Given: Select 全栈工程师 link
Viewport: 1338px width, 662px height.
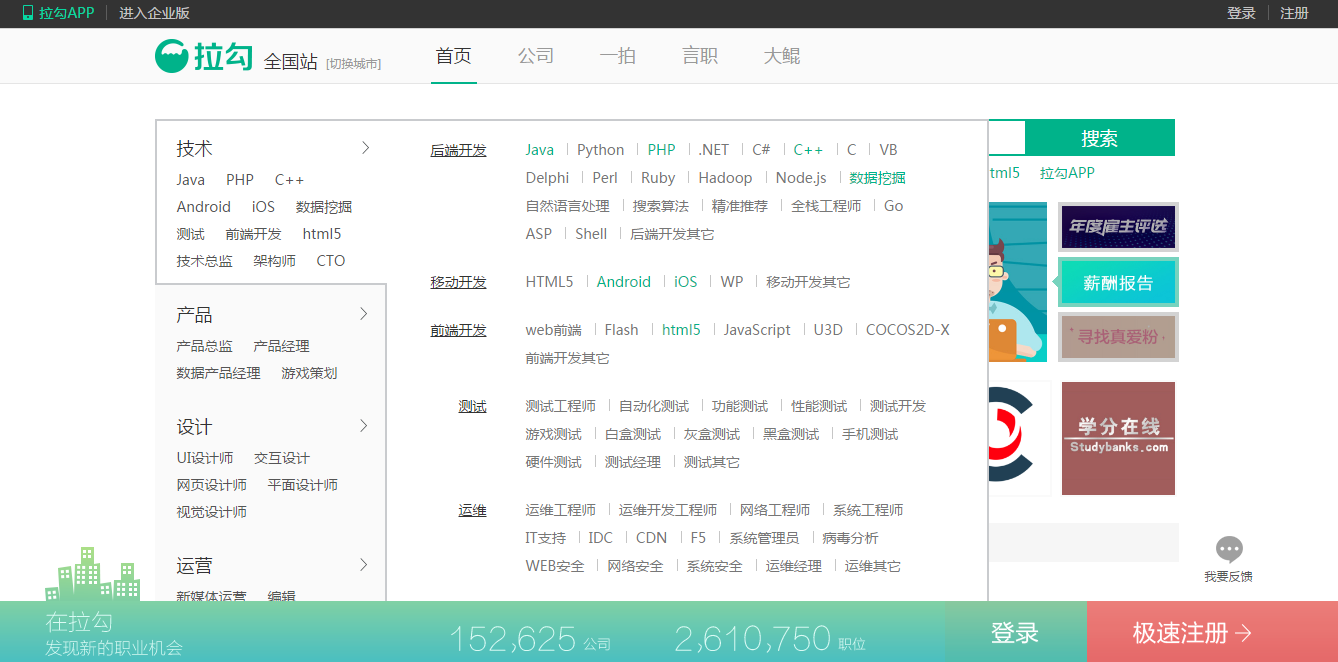Looking at the screenshot, I should click(826, 206).
